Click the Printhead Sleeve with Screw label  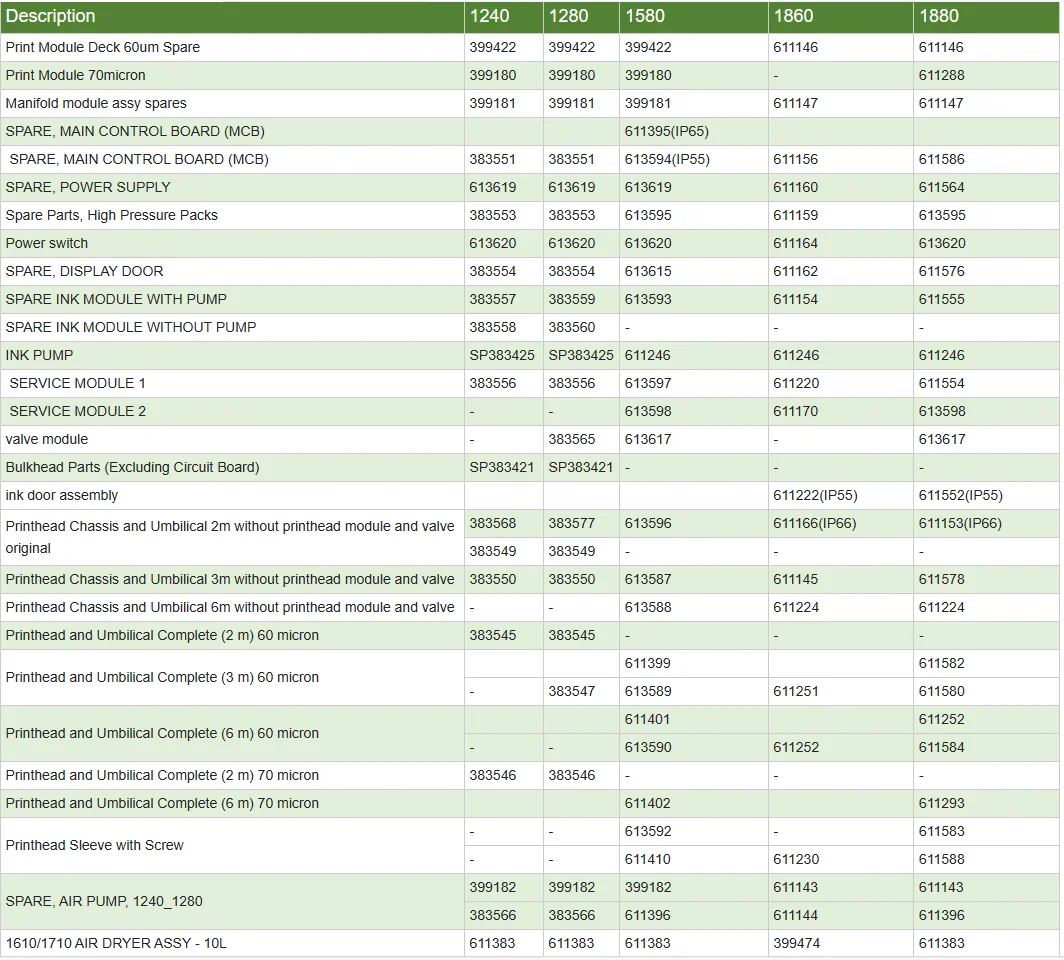point(95,845)
